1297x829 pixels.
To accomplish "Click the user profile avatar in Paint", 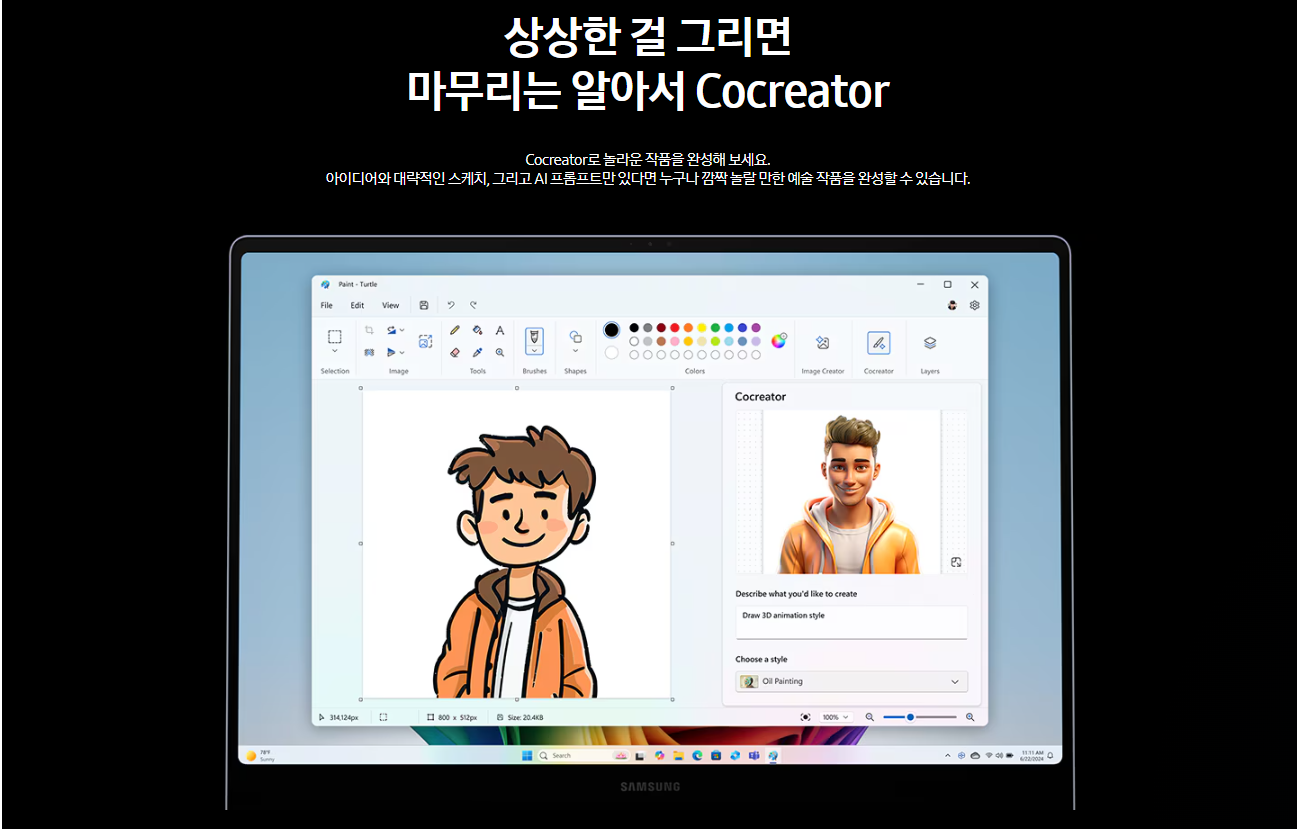I will click(952, 305).
